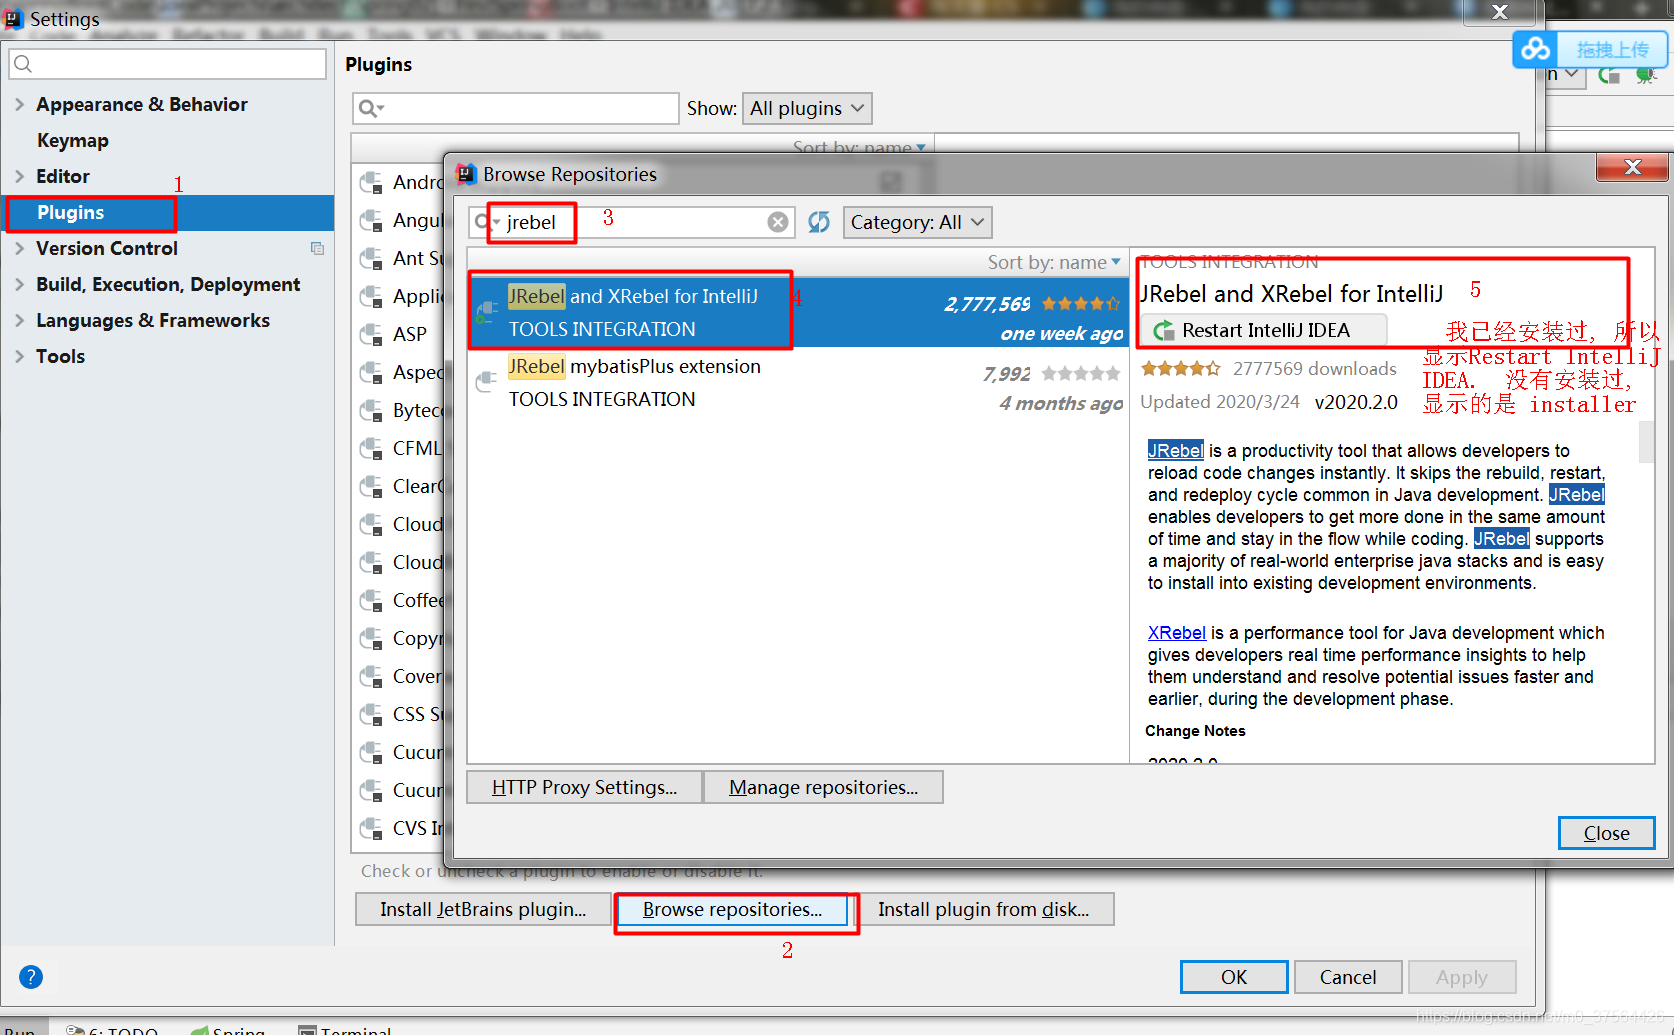1674x1035 pixels.
Task: Open the Category: All dropdown
Action: (918, 222)
